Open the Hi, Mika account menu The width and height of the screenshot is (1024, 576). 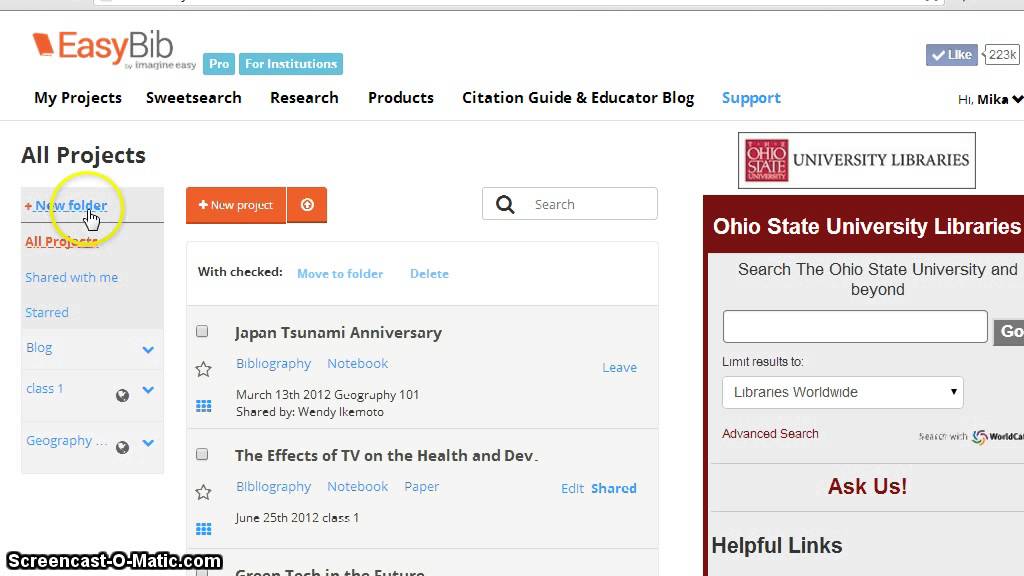990,99
